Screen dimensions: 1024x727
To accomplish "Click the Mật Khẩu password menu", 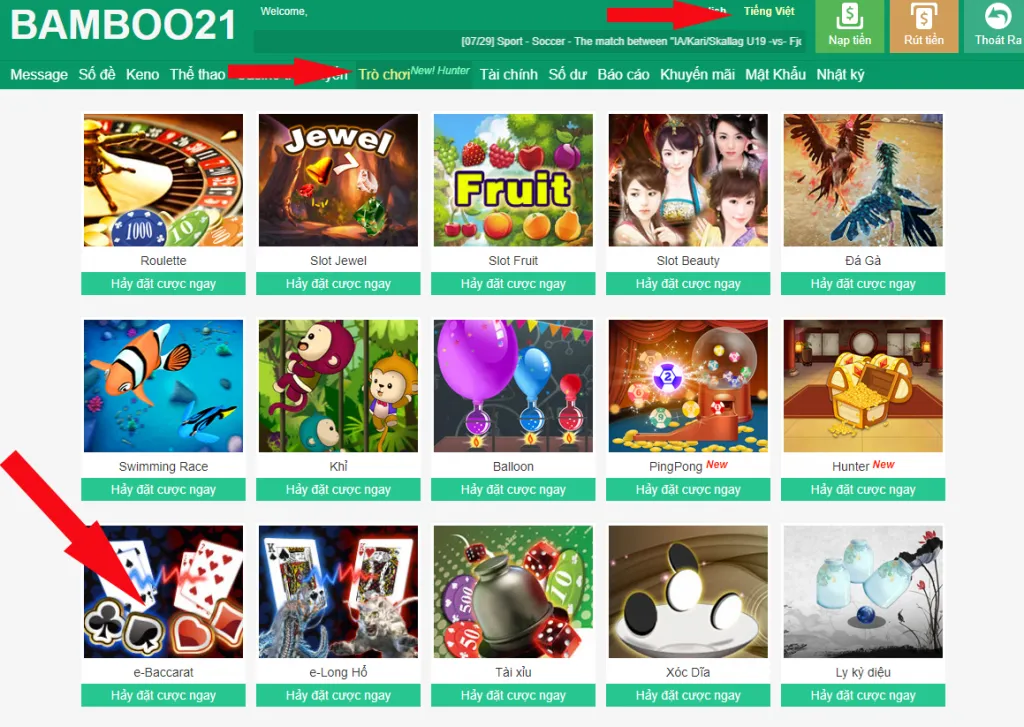I will [775, 74].
